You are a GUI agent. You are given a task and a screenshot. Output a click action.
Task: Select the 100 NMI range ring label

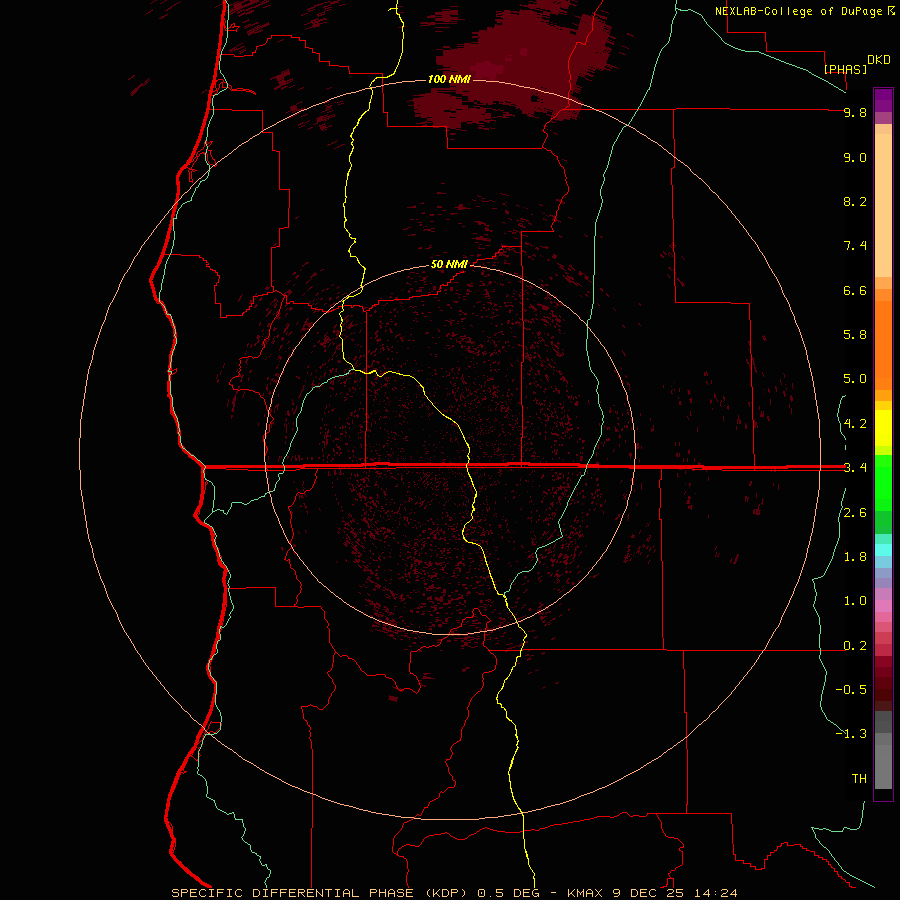coord(449,79)
